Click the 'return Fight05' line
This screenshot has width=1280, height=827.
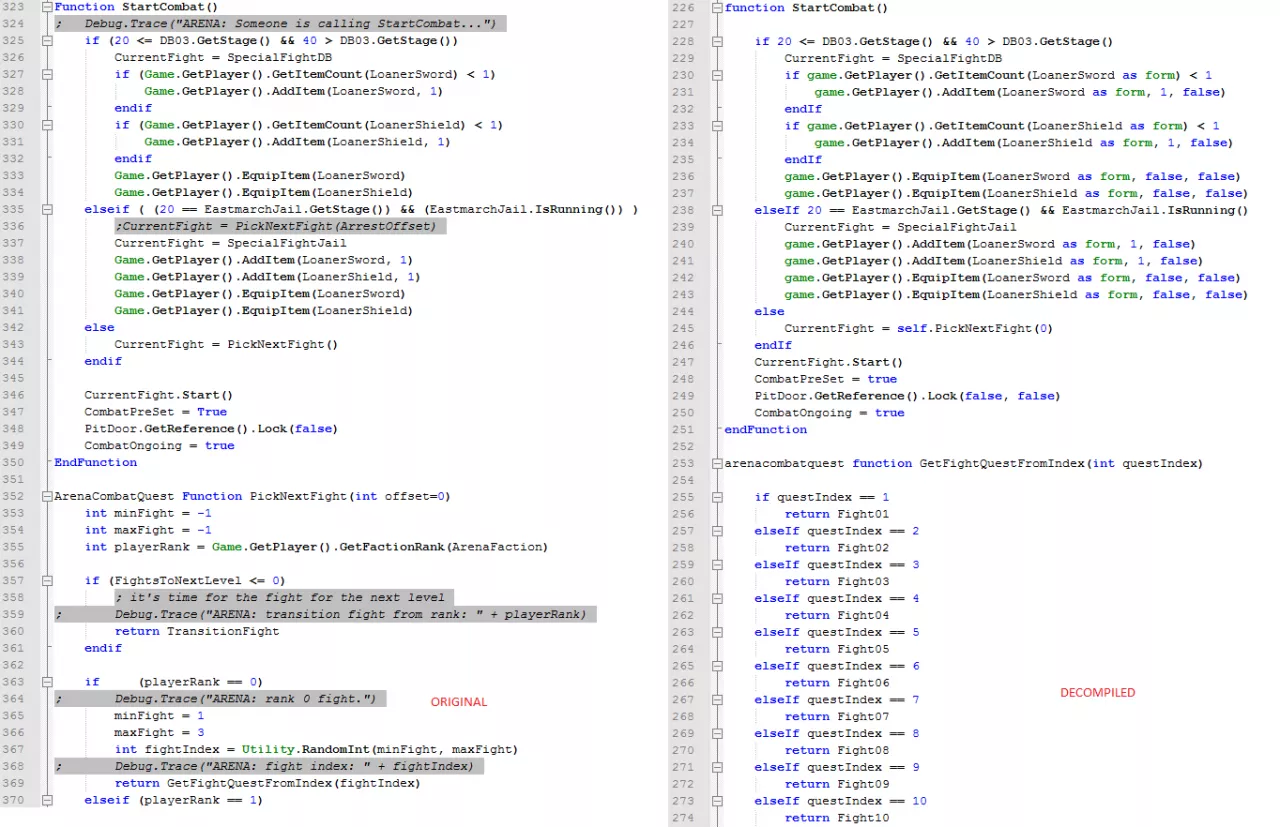pyautogui.click(x=836, y=649)
